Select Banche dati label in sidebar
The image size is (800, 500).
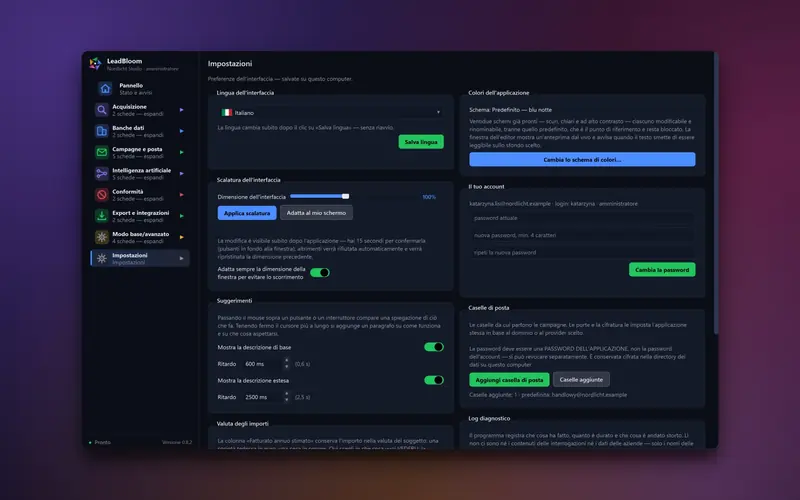point(128,128)
